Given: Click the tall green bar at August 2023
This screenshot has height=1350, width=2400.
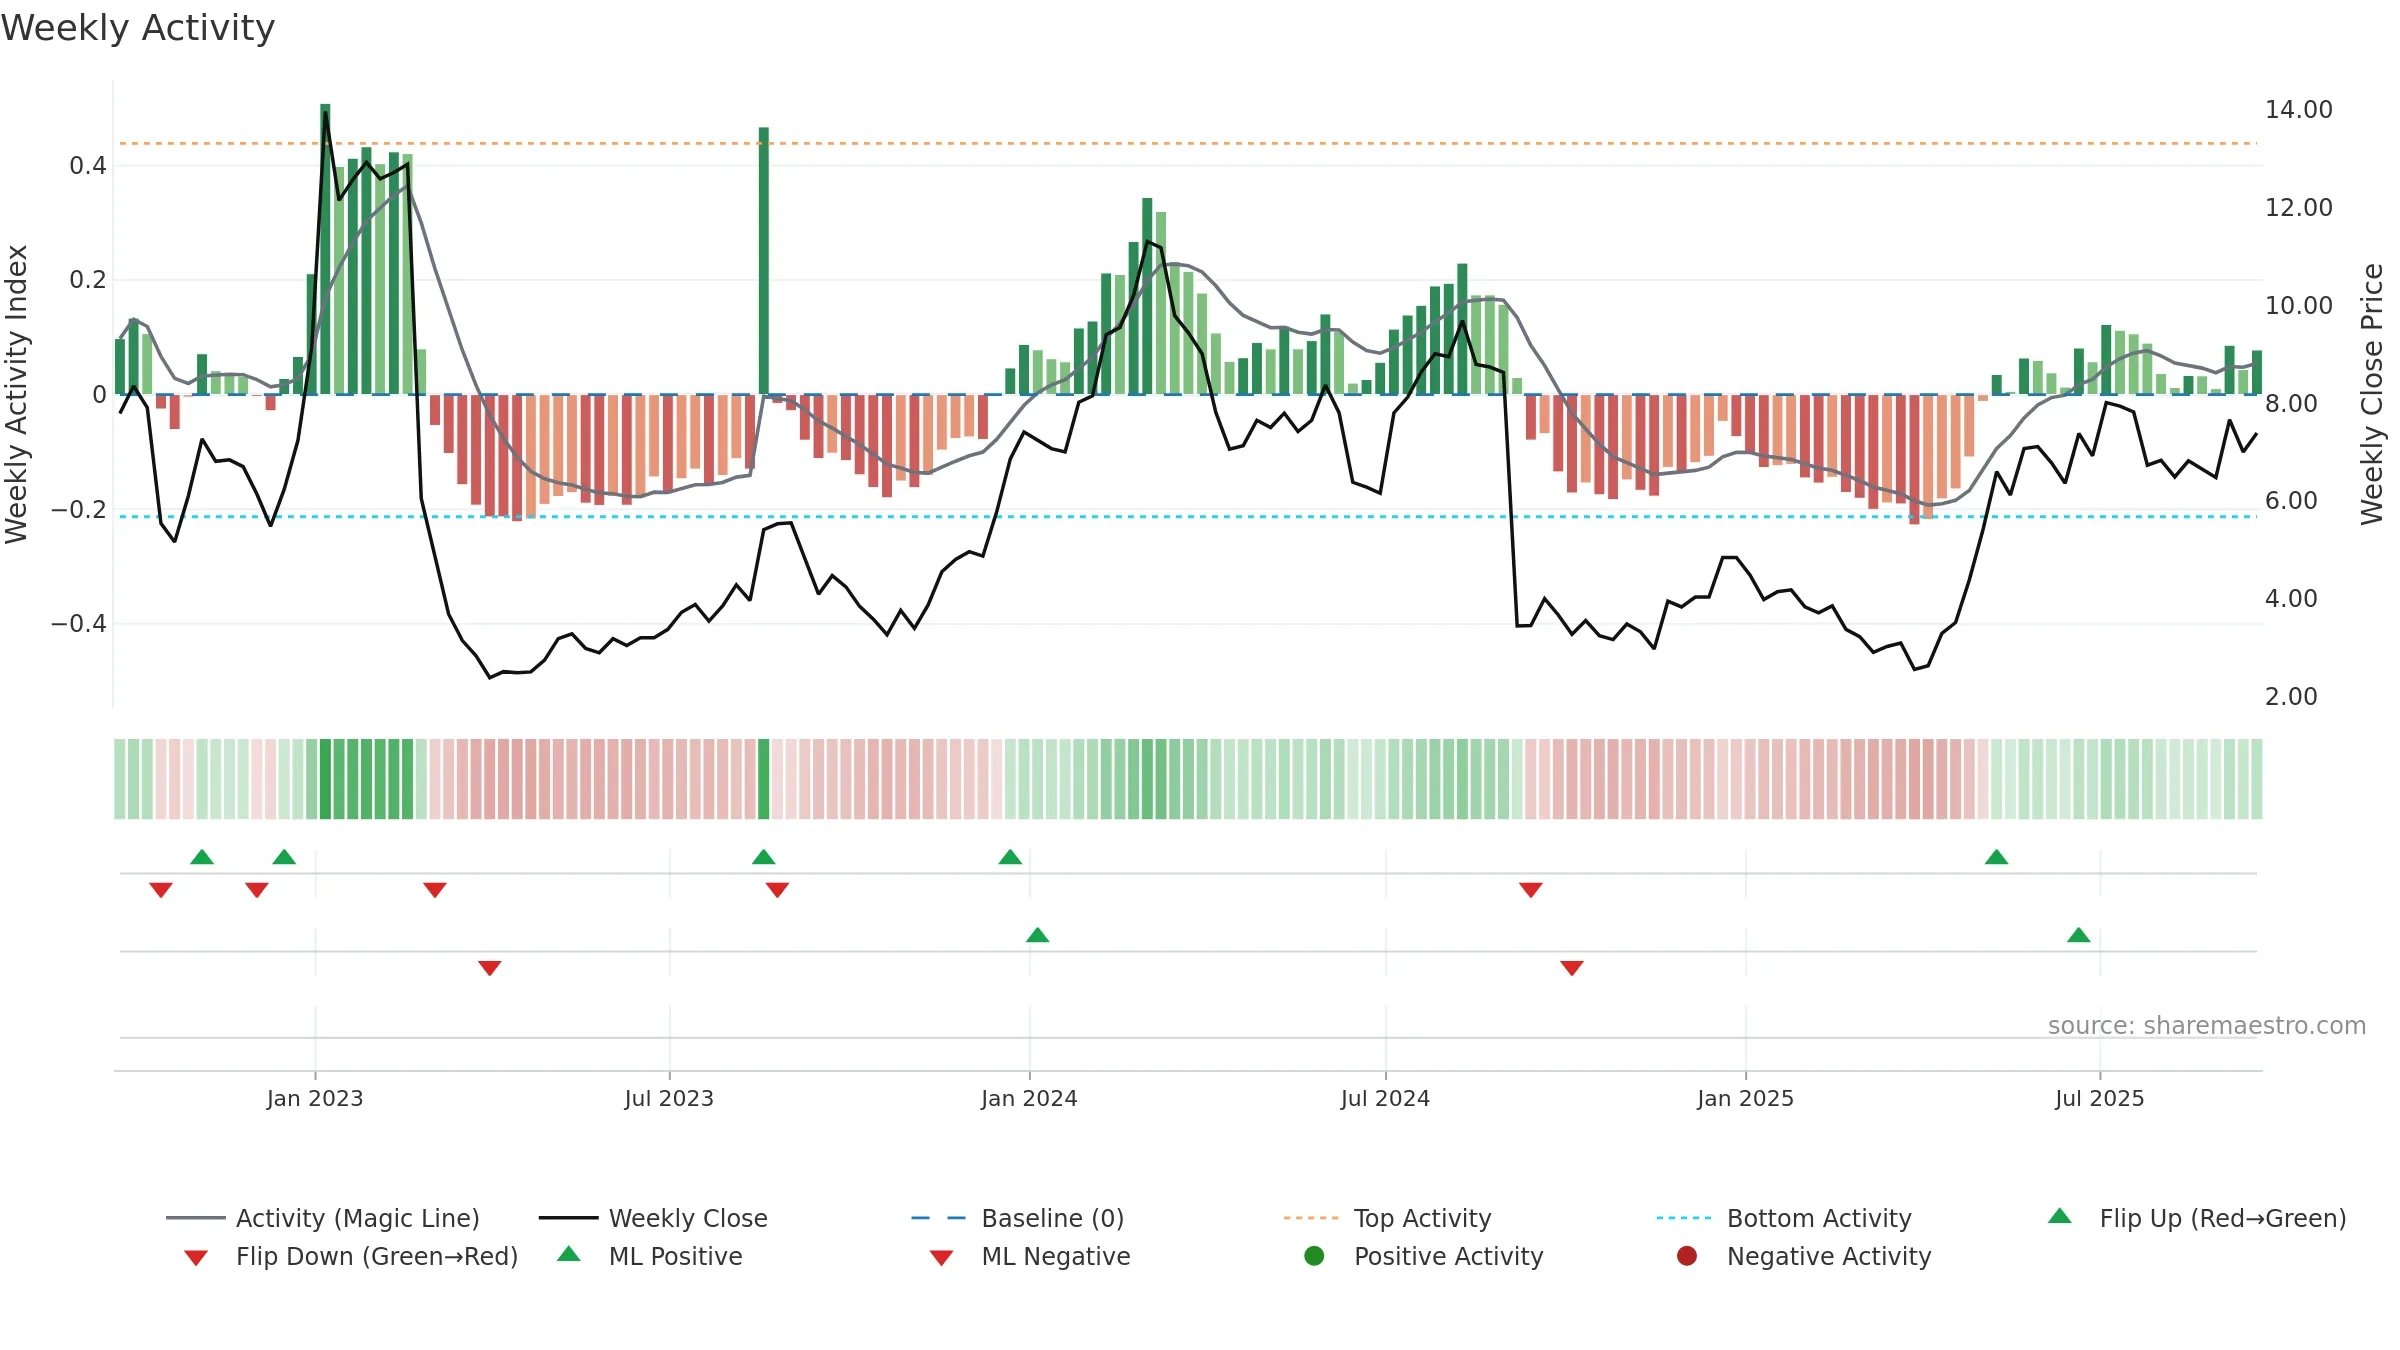Looking at the screenshot, I should pyautogui.click(x=764, y=260).
